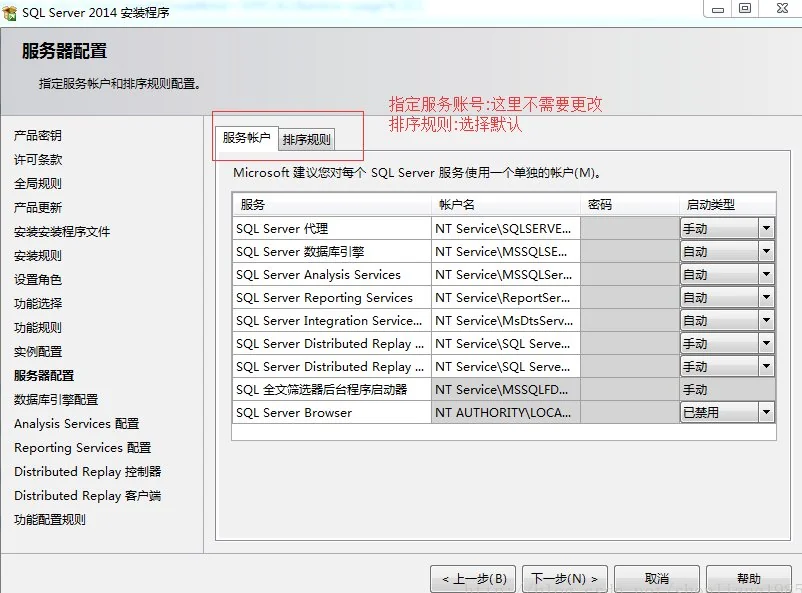Open 帮助 for this setup page
Image resolution: width=802 pixels, height=593 pixels.
(x=748, y=578)
